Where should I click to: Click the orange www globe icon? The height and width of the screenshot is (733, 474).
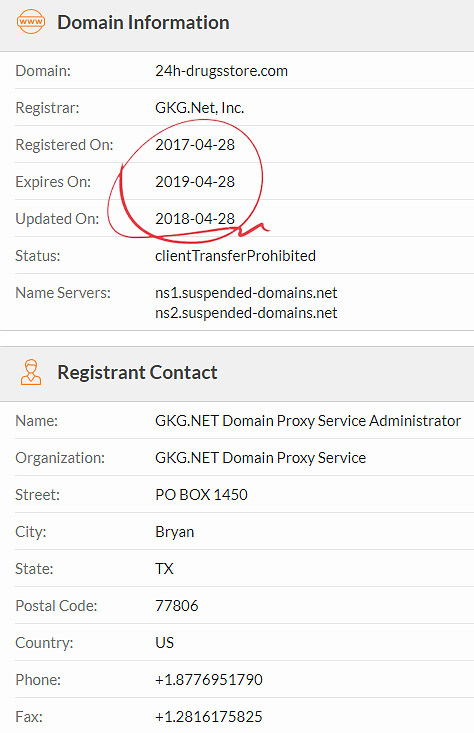coord(31,22)
